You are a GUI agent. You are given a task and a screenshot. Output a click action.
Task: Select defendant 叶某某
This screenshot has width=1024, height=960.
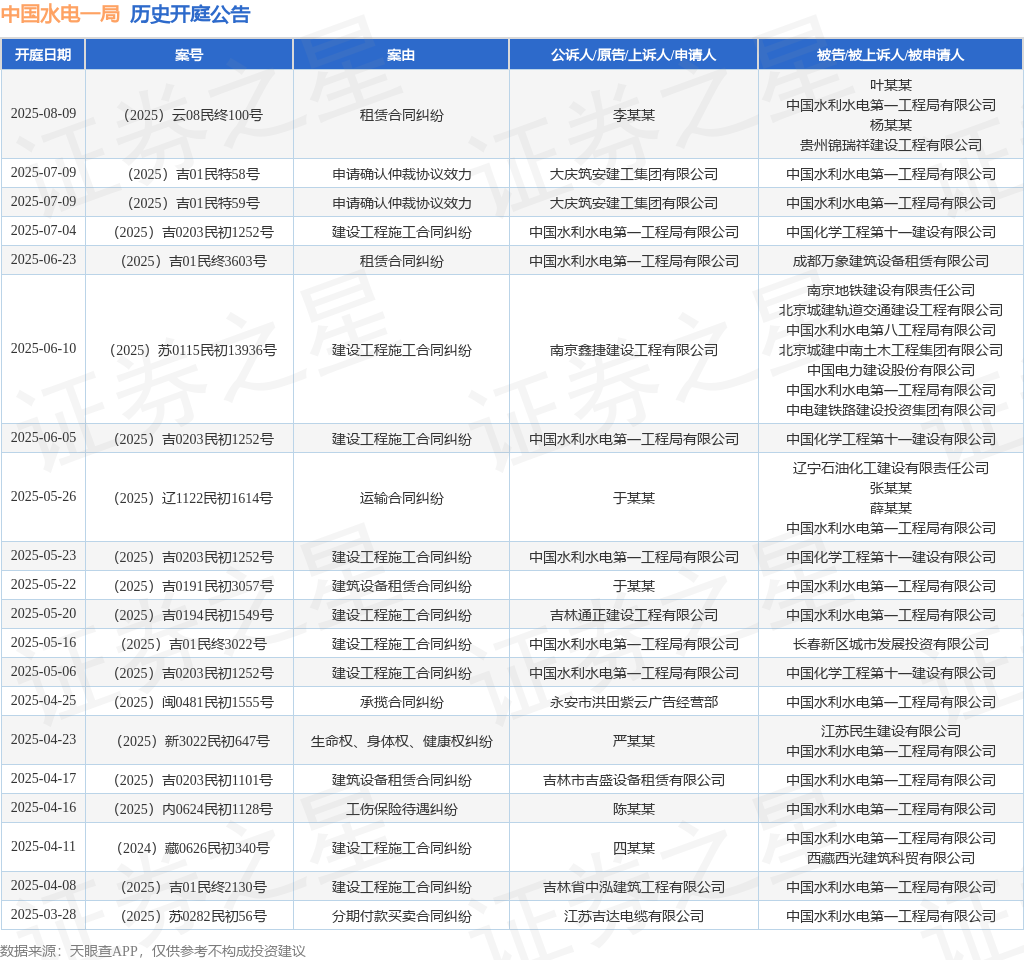[x=891, y=86]
